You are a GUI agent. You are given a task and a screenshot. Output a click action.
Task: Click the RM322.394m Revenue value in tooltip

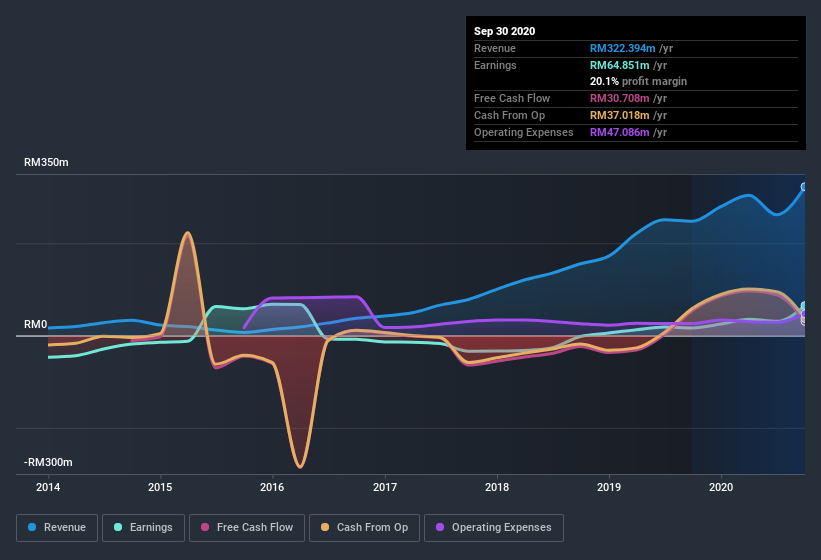[621, 48]
